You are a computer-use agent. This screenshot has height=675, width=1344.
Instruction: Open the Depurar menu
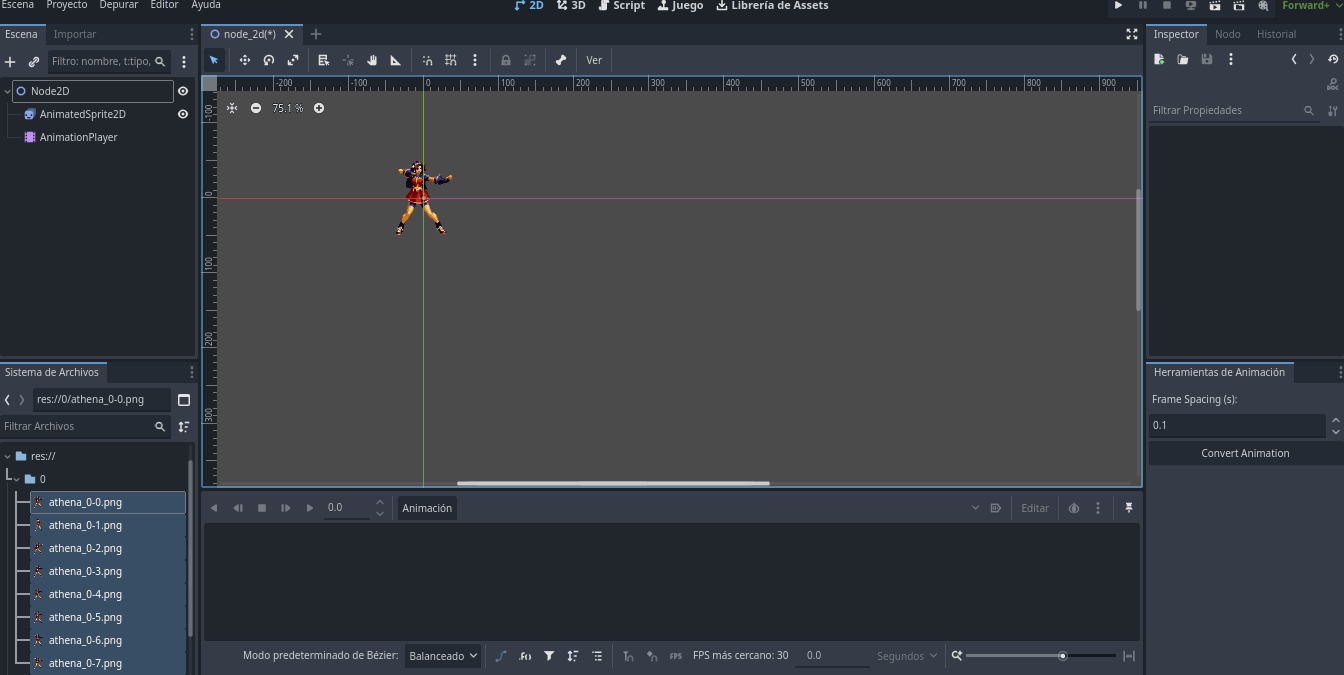[119, 5]
